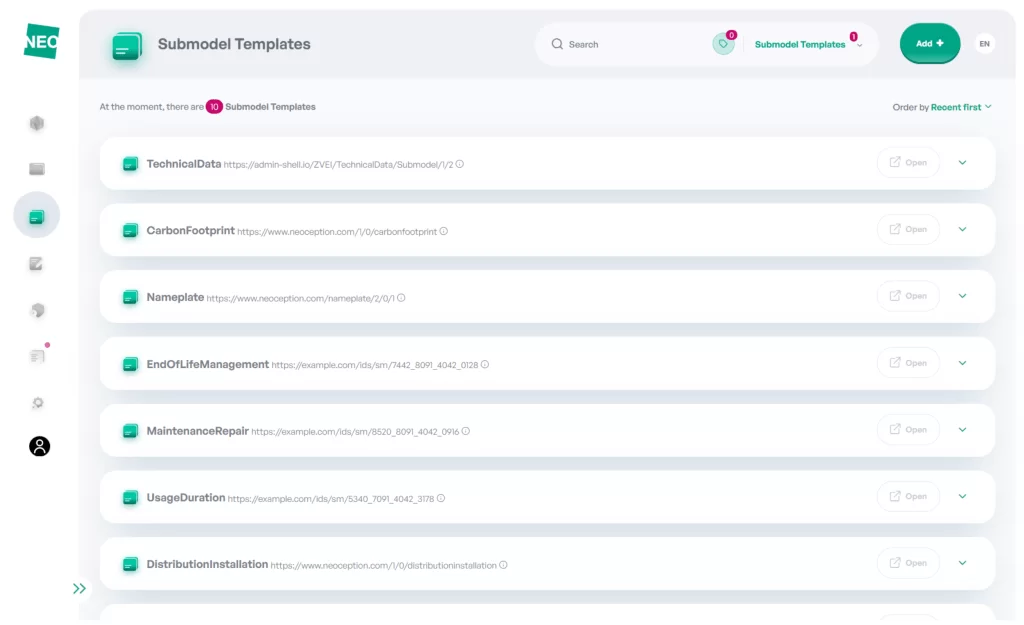Expand the Nameplate row chevron
This screenshot has width=1024, height=625.
962,296
